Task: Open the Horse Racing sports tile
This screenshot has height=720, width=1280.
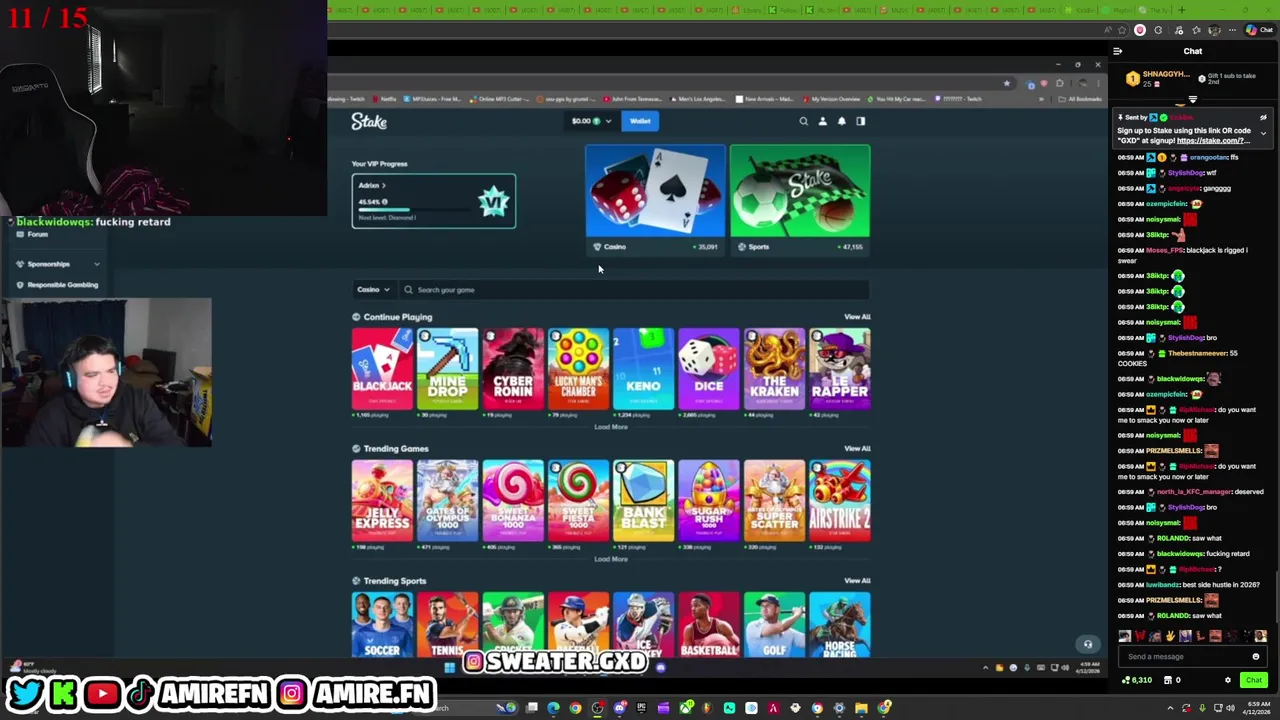Action: pyautogui.click(x=840, y=625)
